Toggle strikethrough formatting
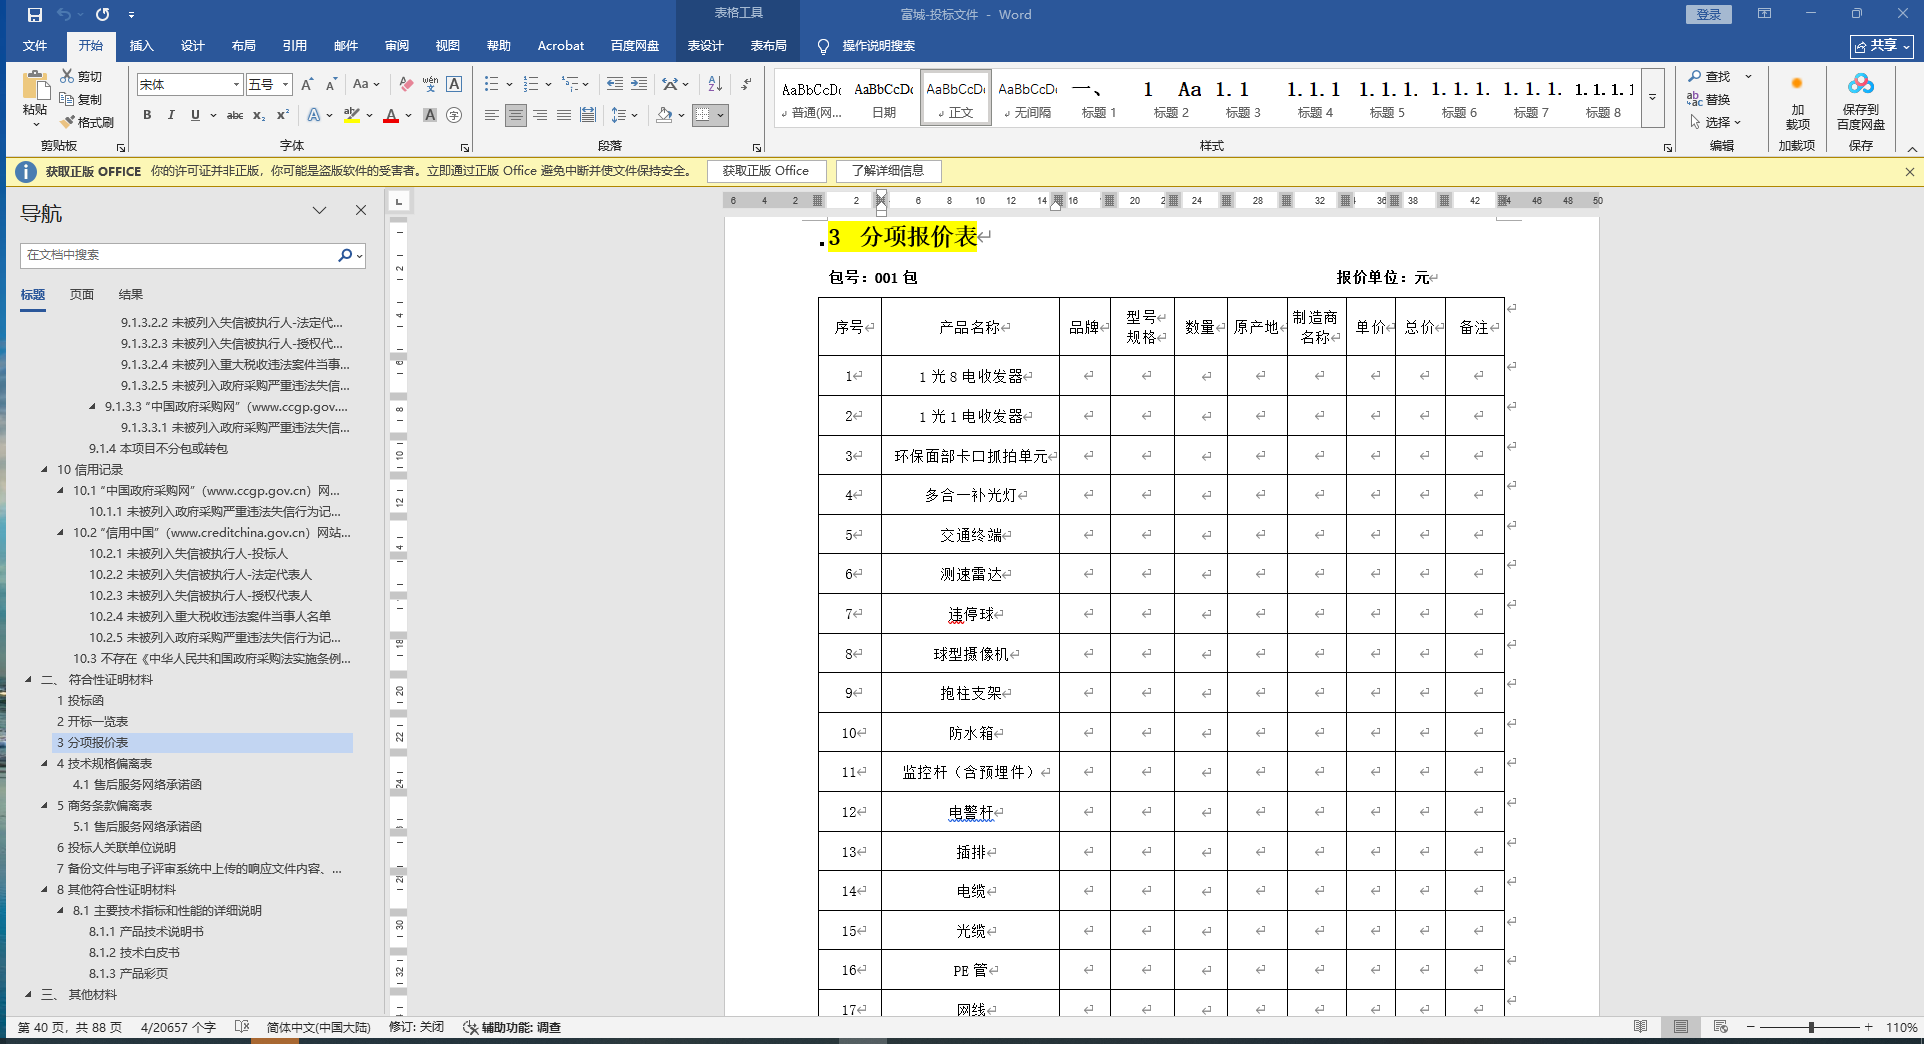This screenshot has width=1924, height=1044. point(235,115)
